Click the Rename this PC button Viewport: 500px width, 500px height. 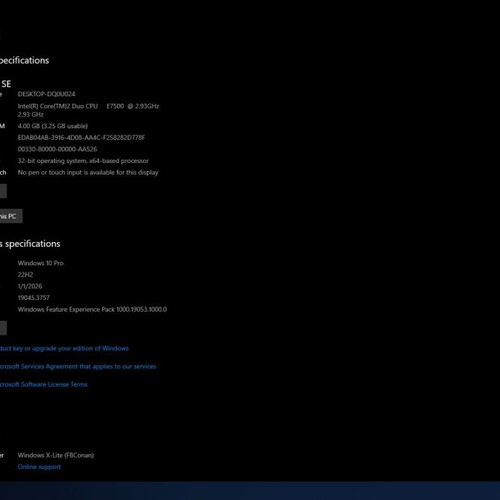(11, 216)
